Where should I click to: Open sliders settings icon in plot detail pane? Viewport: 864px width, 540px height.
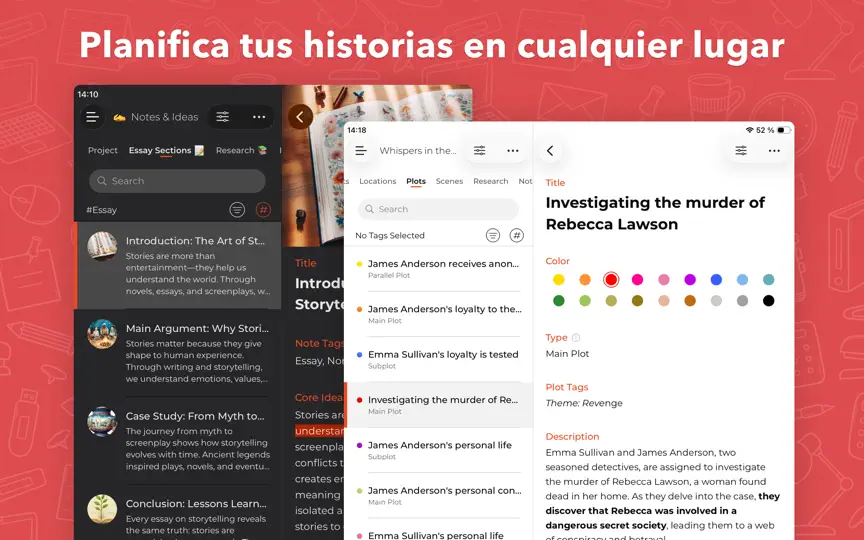pyautogui.click(x=741, y=150)
